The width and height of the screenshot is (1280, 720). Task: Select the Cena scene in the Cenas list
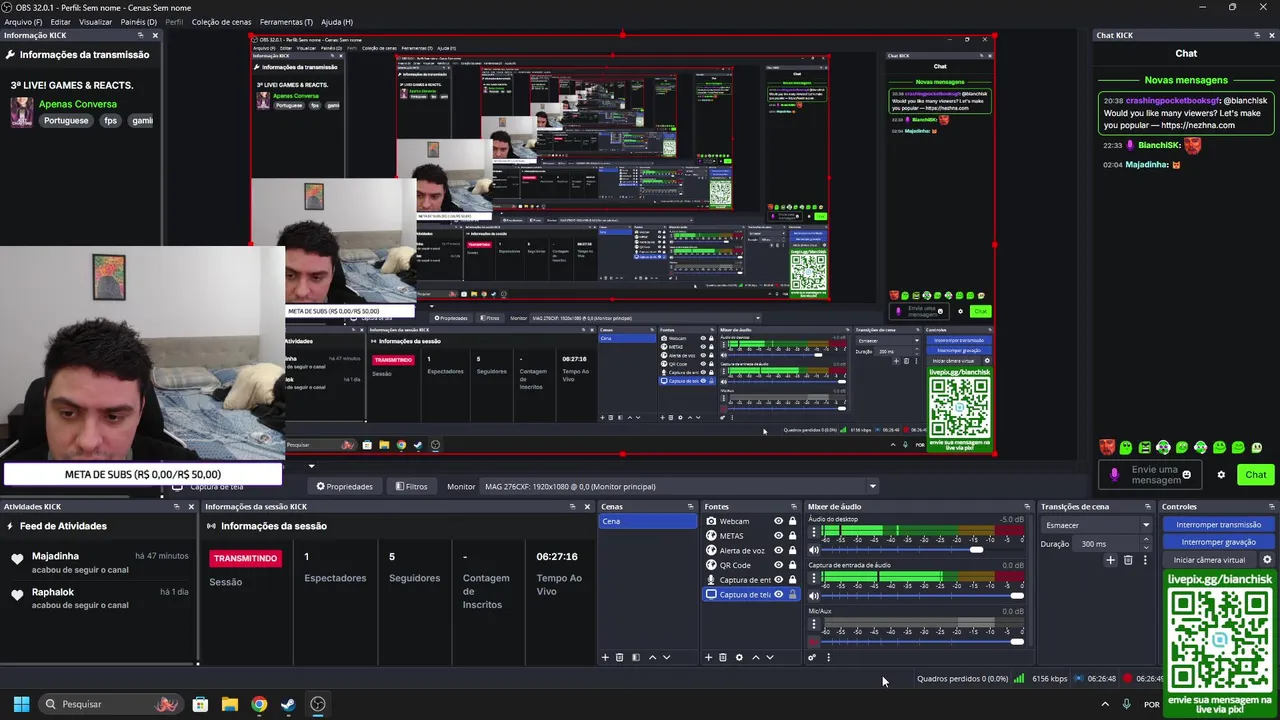coord(647,521)
